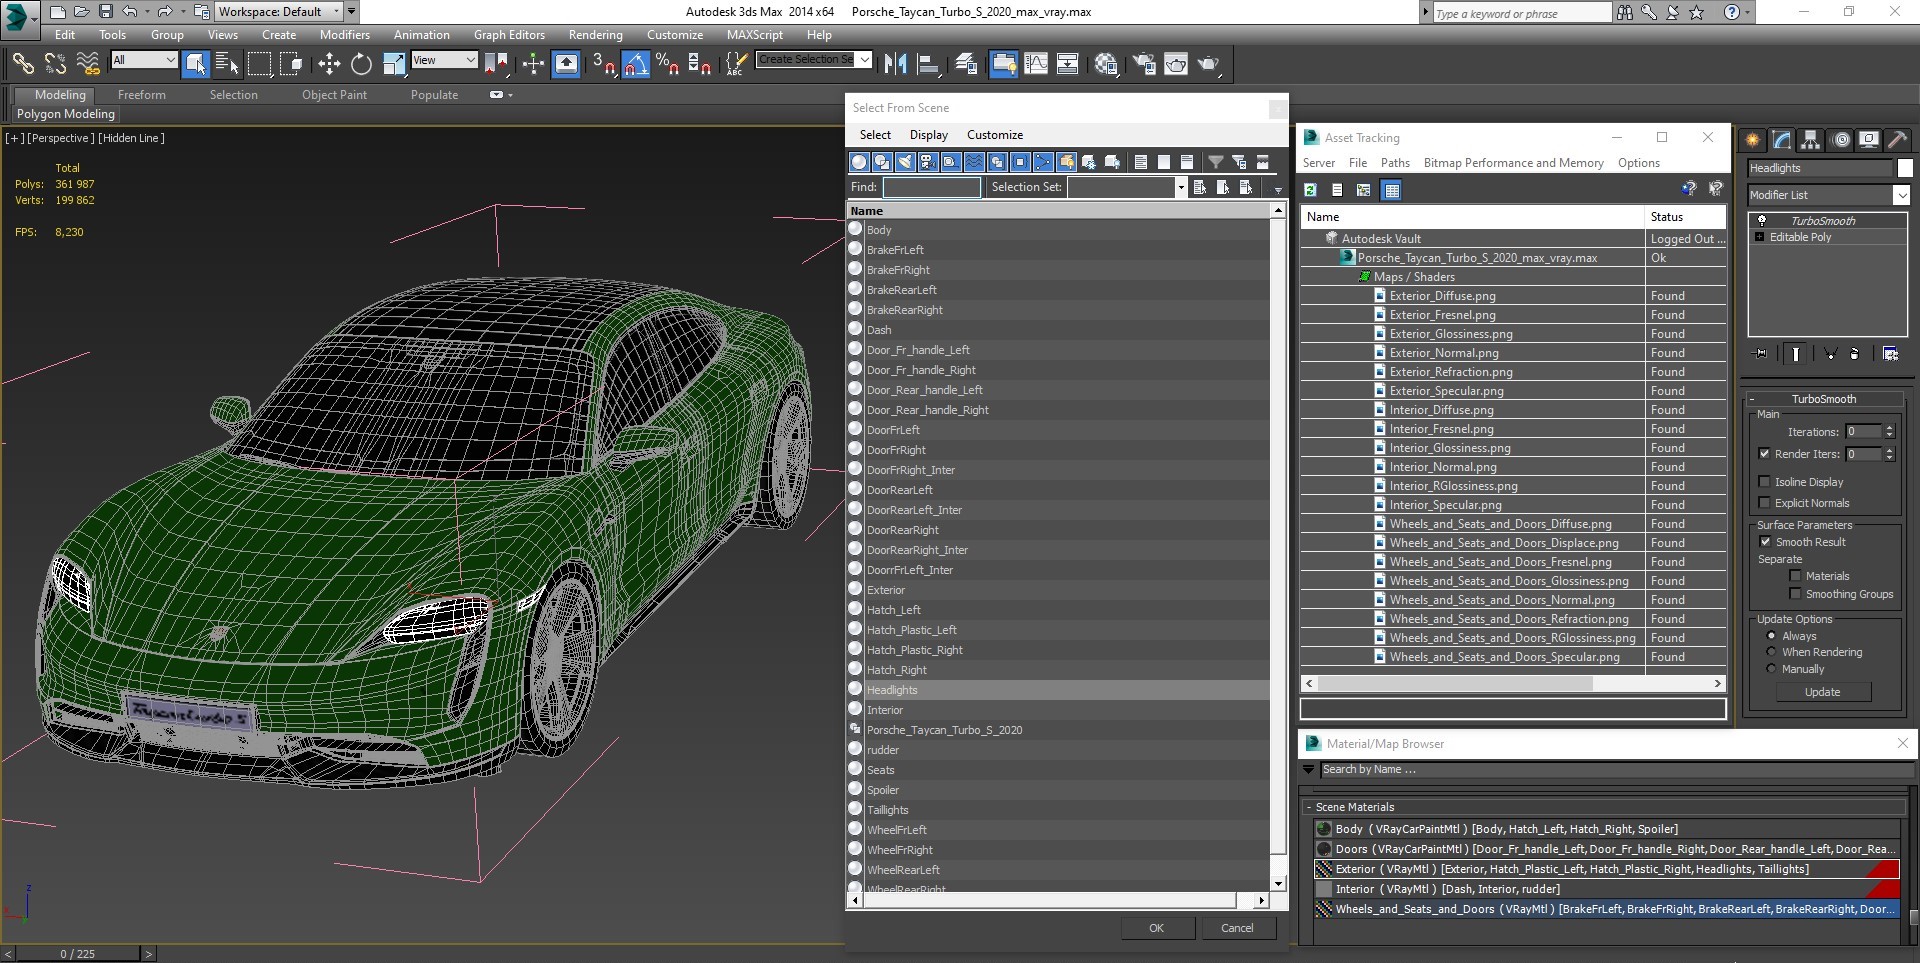1920x963 pixels.
Task: Open the Utilities command panel tab
Action: (x=1897, y=140)
